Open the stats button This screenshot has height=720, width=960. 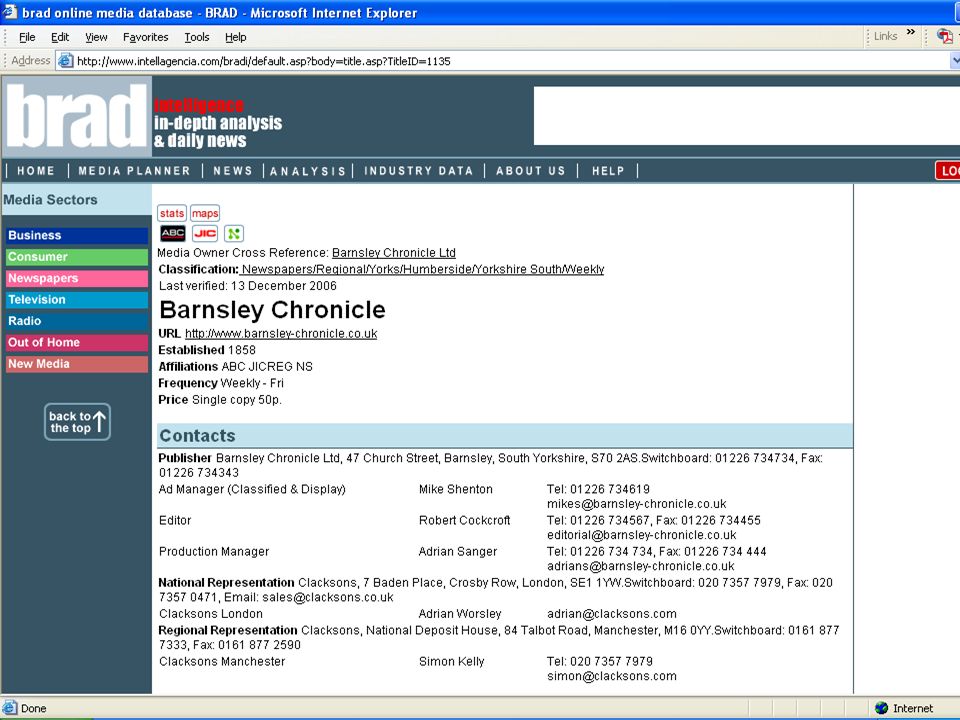[x=172, y=213]
